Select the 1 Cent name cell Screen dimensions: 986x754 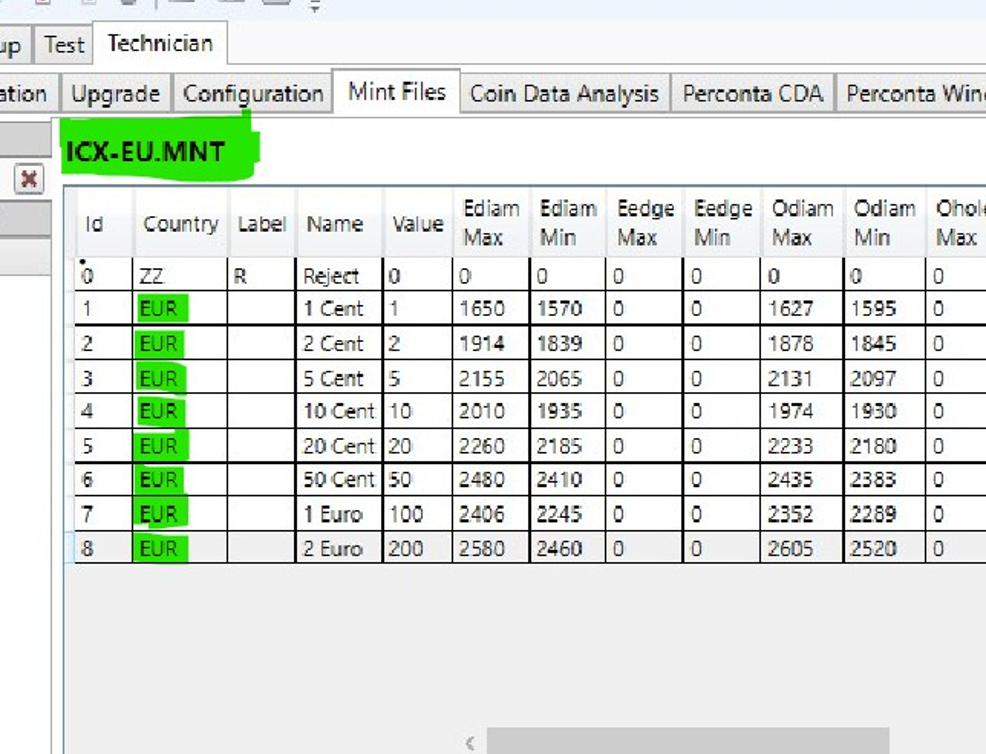(338, 308)
